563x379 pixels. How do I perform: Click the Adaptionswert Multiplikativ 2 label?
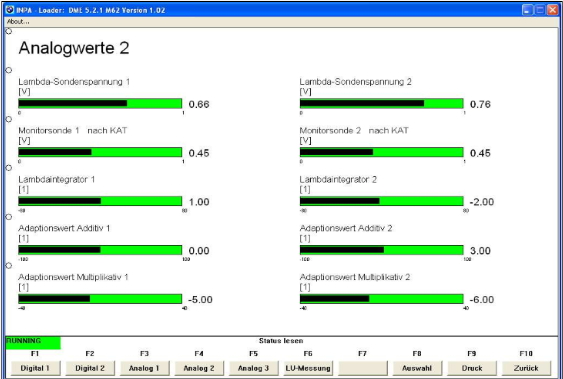point(355,277)
